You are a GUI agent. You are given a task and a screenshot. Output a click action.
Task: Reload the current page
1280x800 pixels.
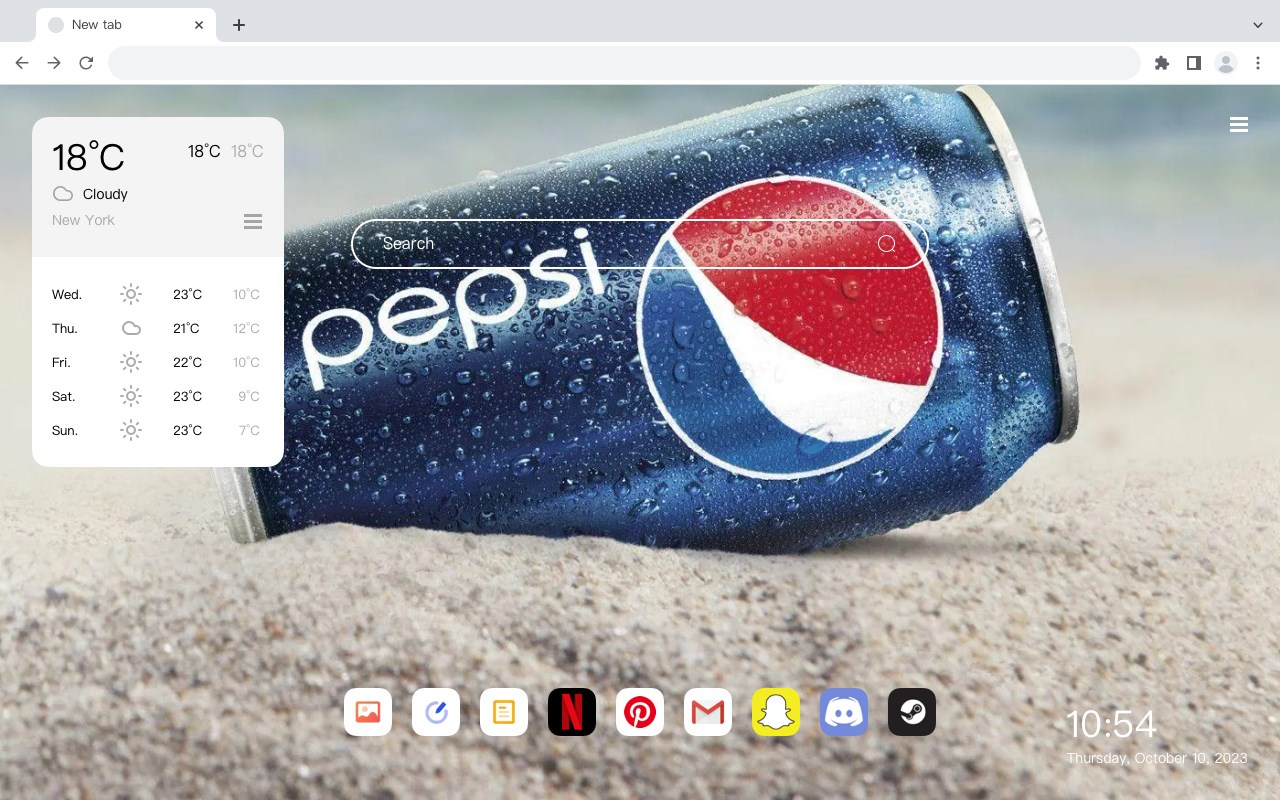pos(86,63)
